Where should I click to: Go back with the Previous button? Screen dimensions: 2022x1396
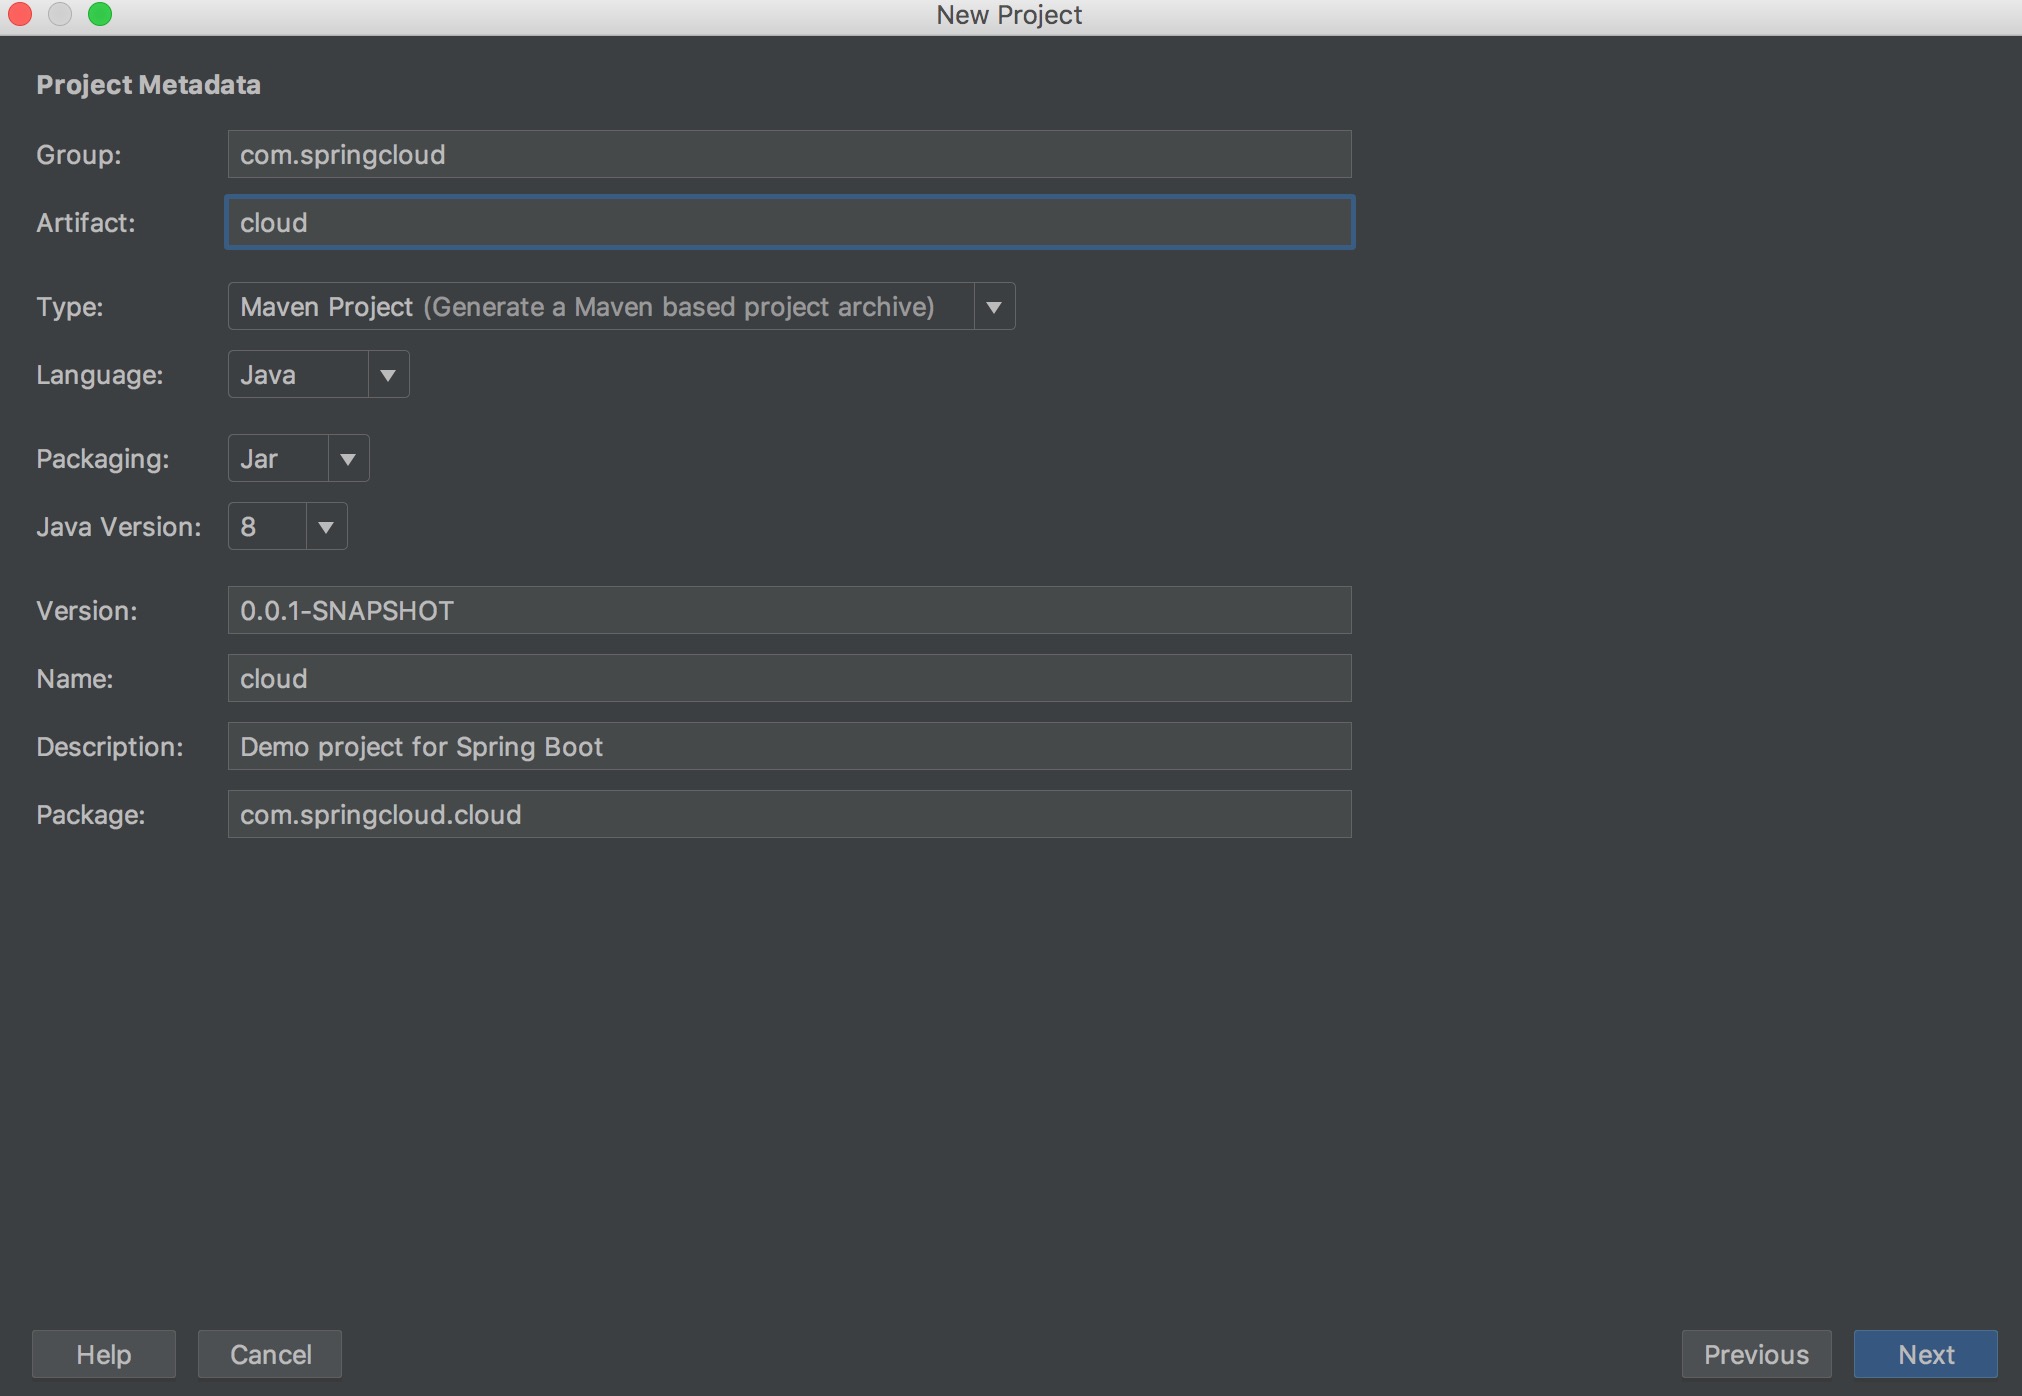[x=1756, y=1354]
